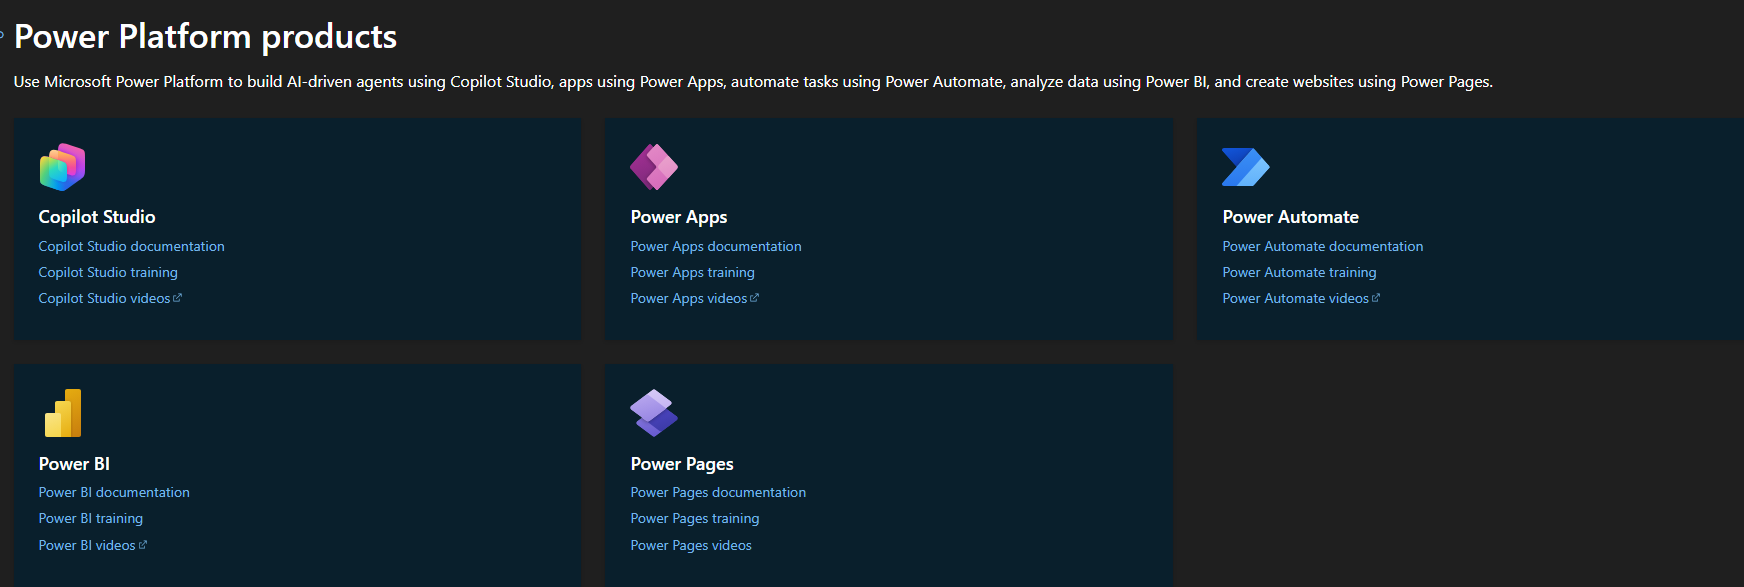Viewport: 1744px width, 587px height.
Task: Click the Power Pages product icon
Action: pyautogui.click(x=654, y=413)
